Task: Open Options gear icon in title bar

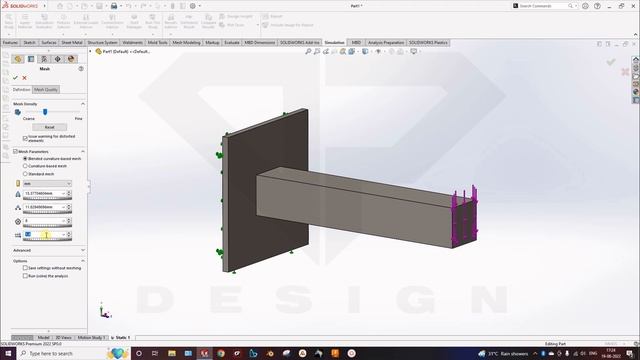Action: click(x=193, y=6)
